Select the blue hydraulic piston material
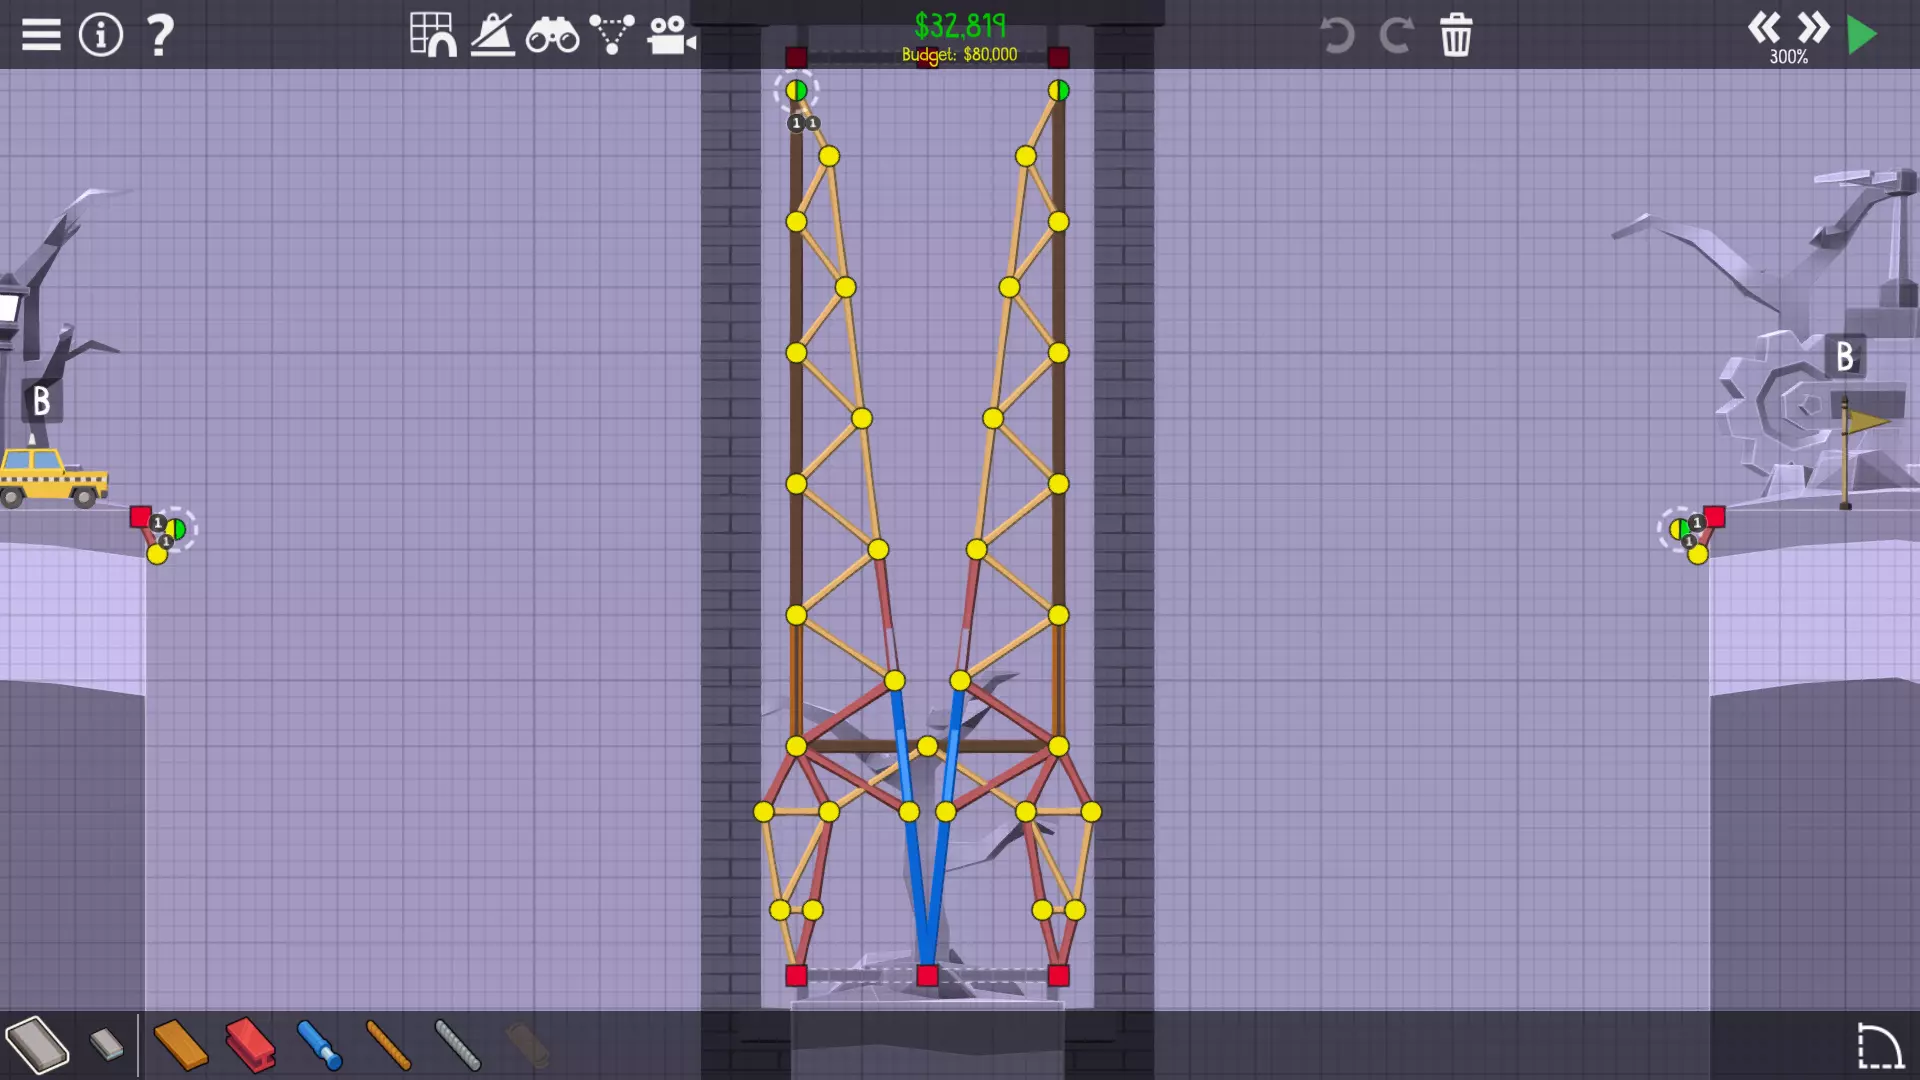Image resolution: width=1920 pixels, height=1080 pixels. point(320,1045)
